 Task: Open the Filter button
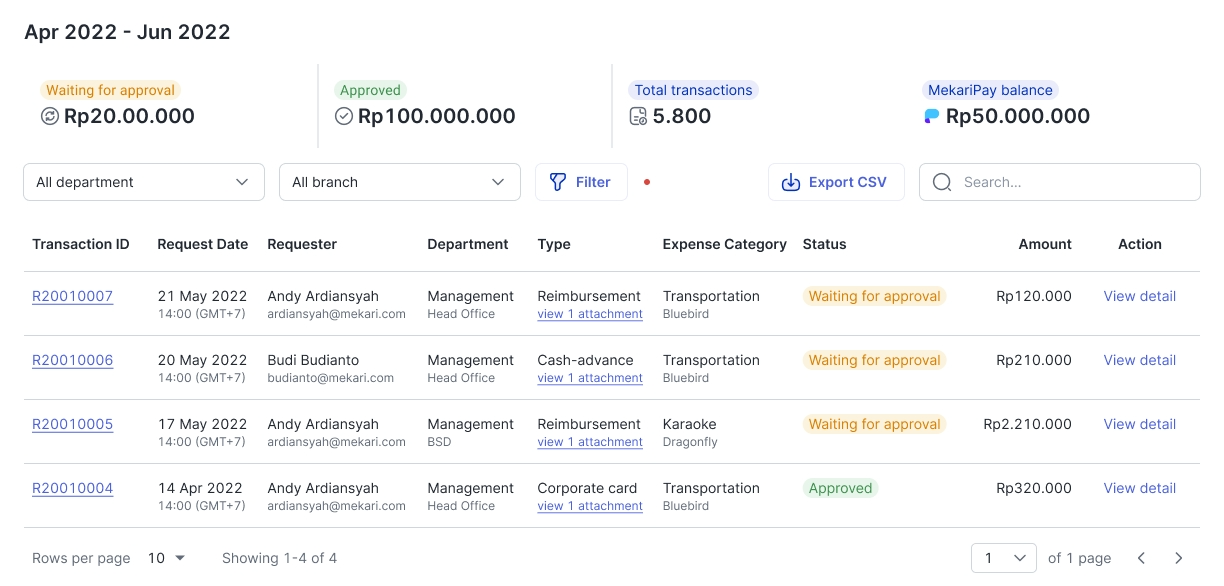582,182
